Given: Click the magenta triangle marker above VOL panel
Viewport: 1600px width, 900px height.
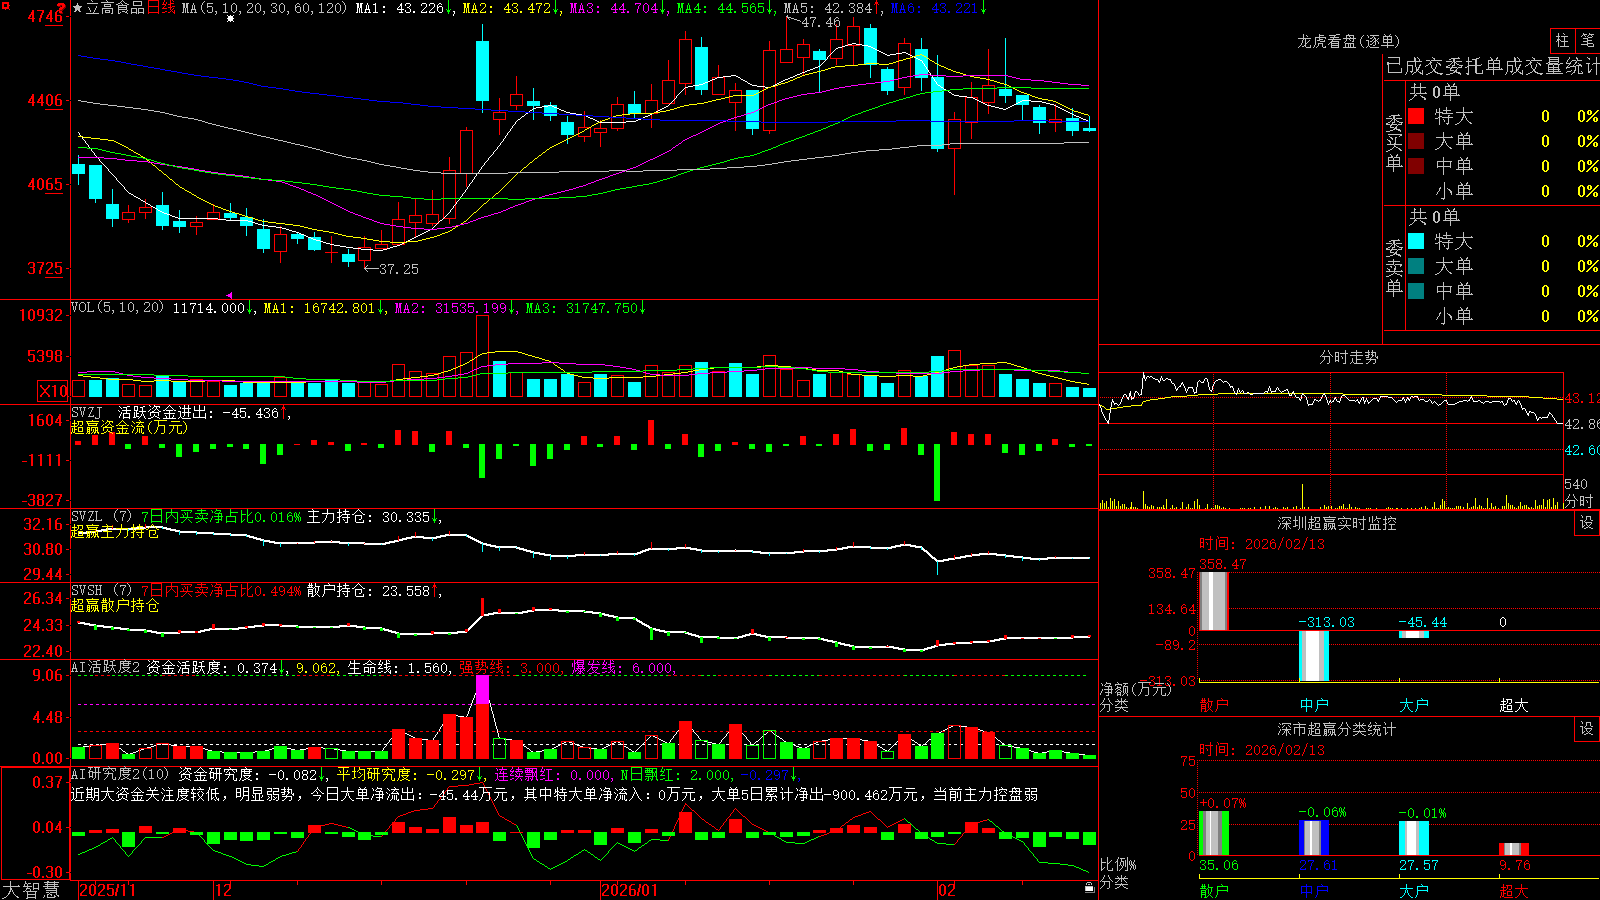Looking at the screenshot, I should pos(229,295).
